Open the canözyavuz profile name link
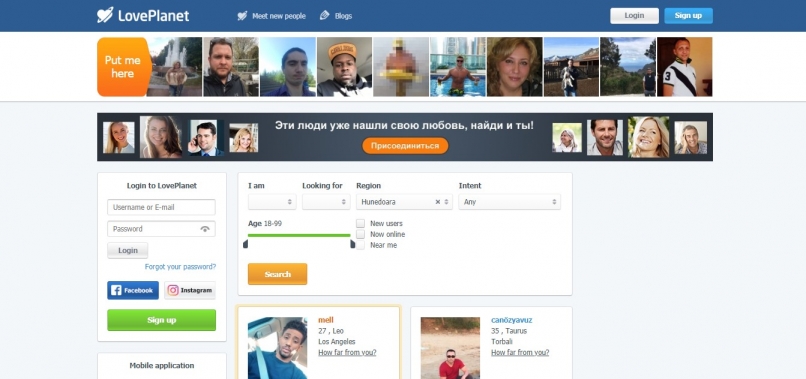The height and width of the screenshot is (379, 806). [x=512, y=320]
